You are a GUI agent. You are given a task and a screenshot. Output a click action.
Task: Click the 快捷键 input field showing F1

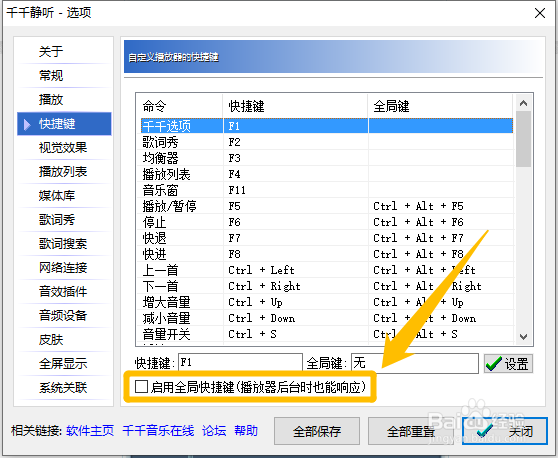(x=240, y=363)
